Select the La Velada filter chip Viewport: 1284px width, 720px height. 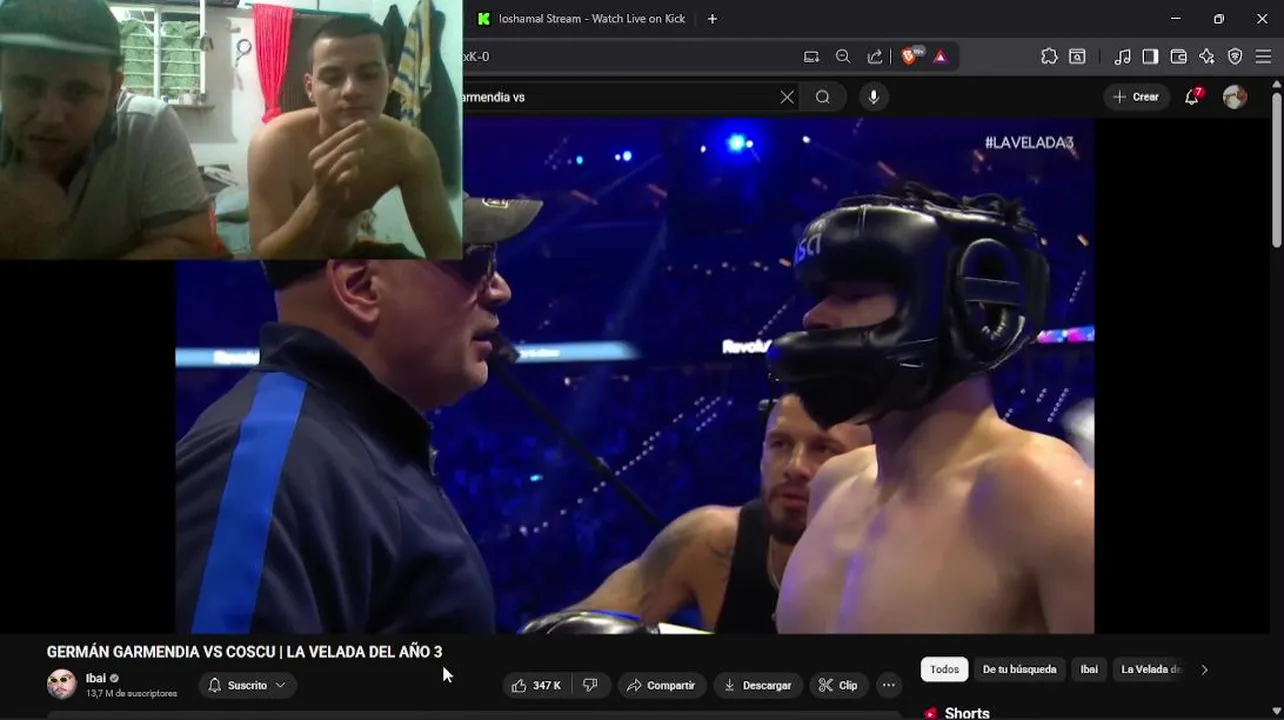click(1152, 669)
